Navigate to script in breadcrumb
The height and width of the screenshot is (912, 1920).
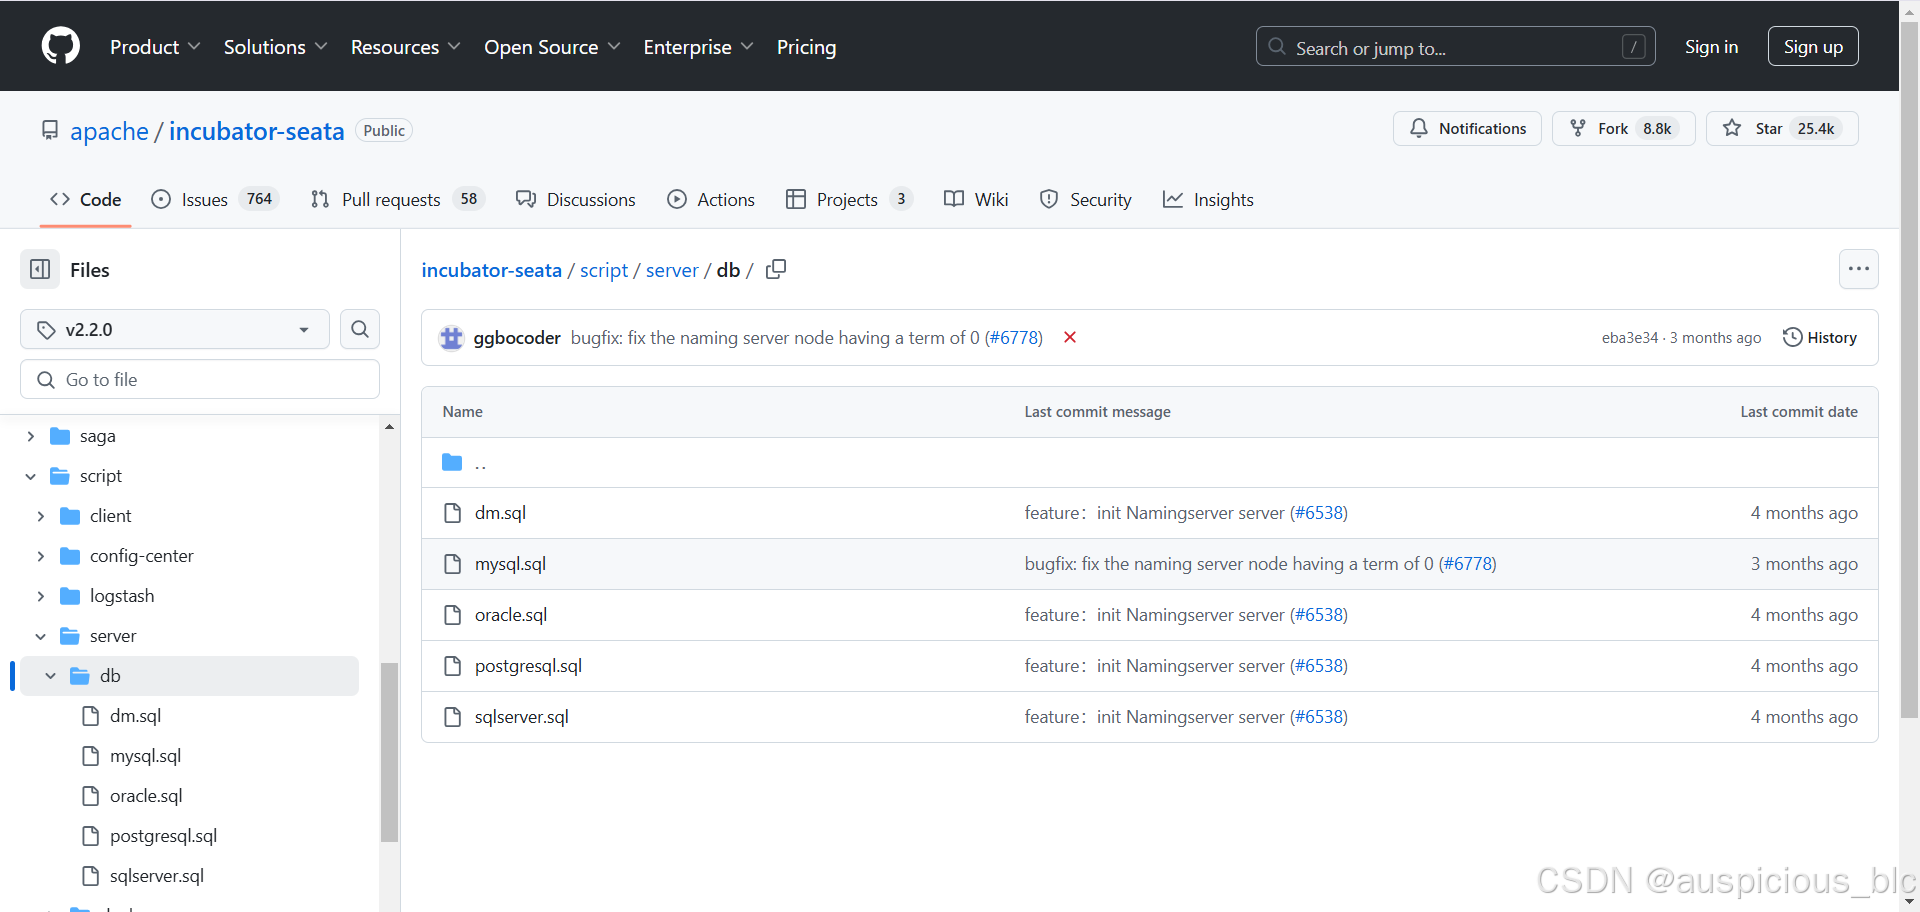click(604, 270)
